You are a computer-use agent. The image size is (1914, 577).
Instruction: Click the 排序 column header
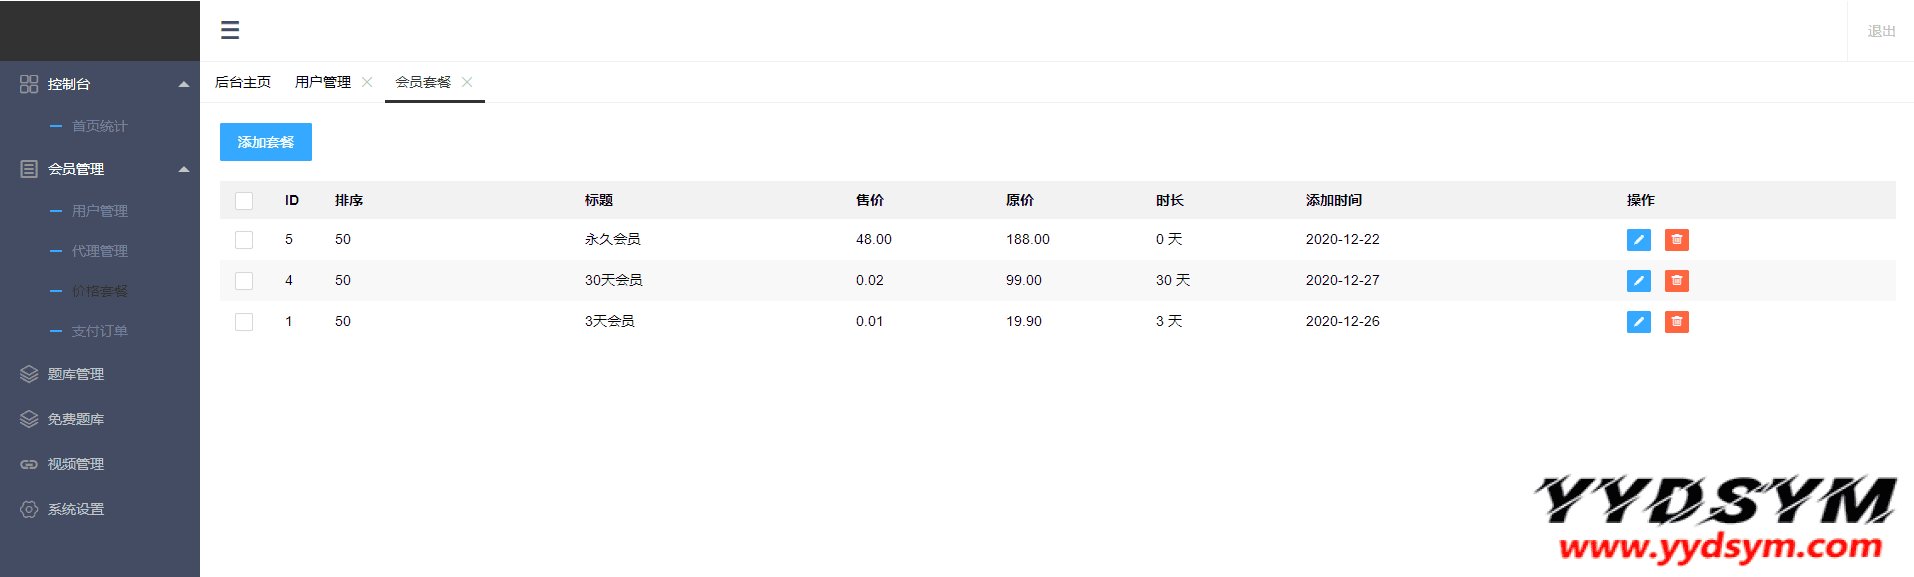(349, 200)
